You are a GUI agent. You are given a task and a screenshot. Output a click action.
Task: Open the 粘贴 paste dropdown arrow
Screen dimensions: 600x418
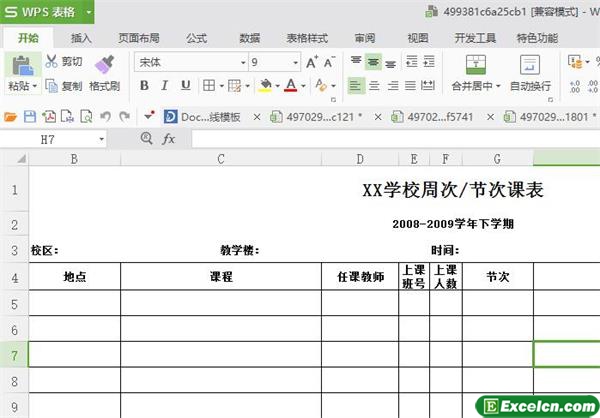pos(34,87)
